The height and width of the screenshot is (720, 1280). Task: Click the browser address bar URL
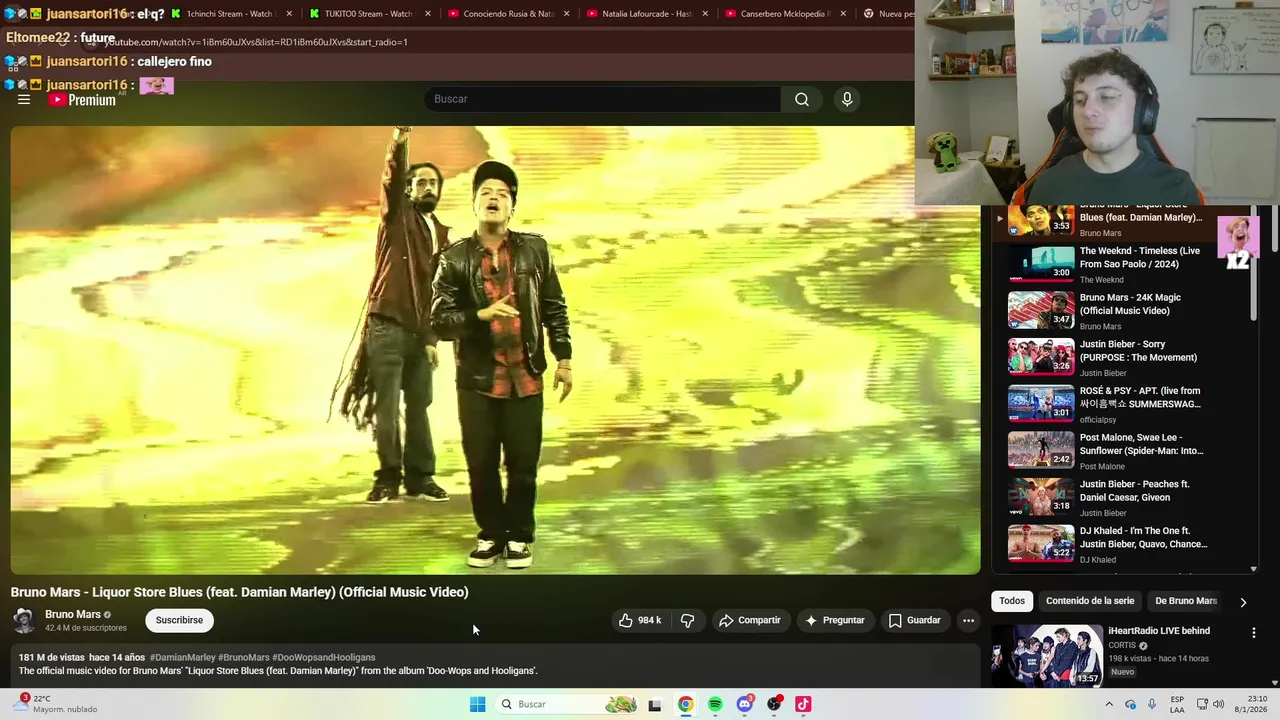tap(256, 42)
